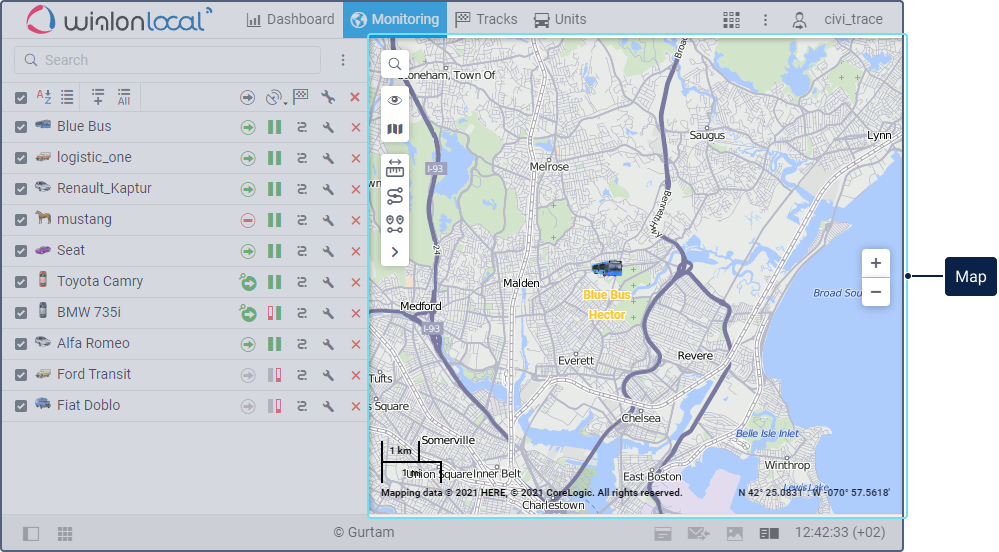The width and height of the screenshot is (999, 552).
Task: Click Seat quick track icon
Action: coord(302,251)
